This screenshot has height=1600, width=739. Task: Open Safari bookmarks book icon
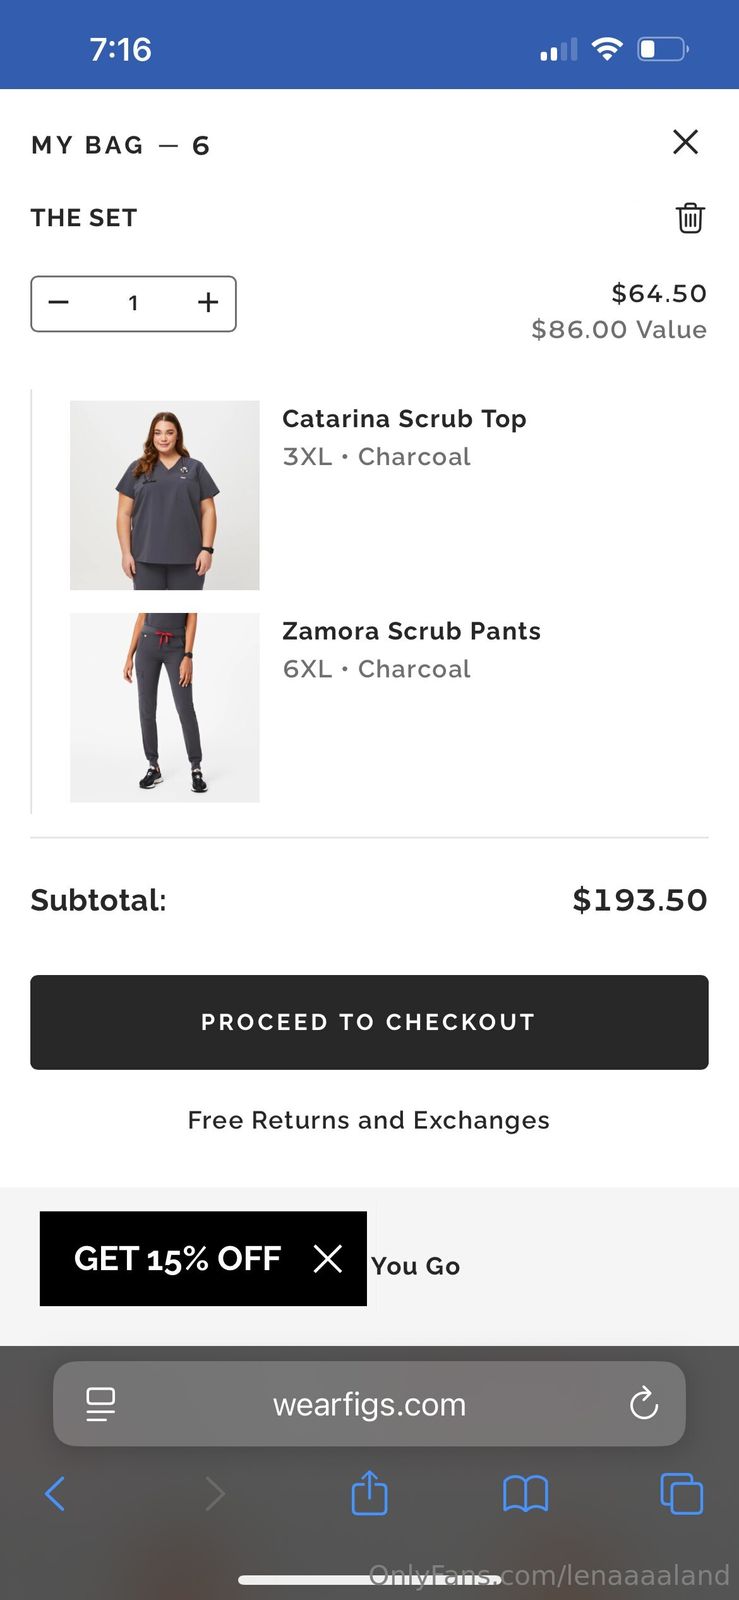(525, 1494)
